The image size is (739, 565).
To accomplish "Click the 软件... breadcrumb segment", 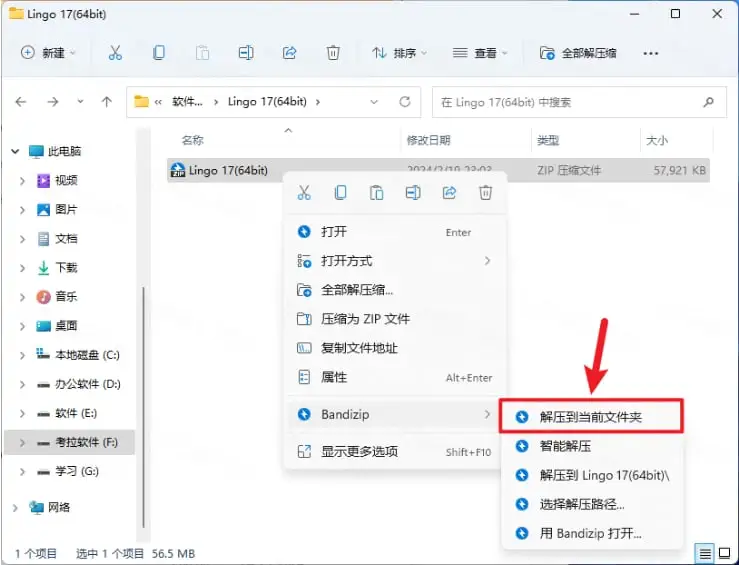I will point(187,102).
